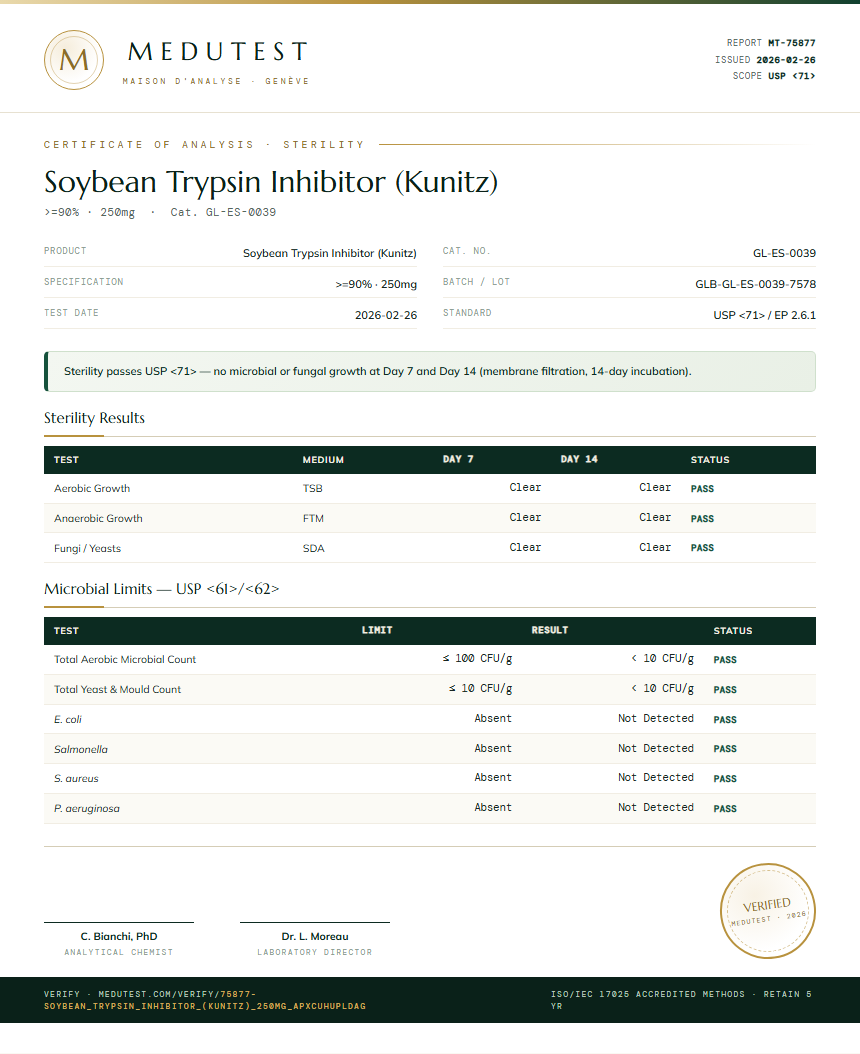Viewport: 860px width, 1054px height.
Task: Select the issued date 2026-02-26 in header
Action: click(x=785, y=60)
